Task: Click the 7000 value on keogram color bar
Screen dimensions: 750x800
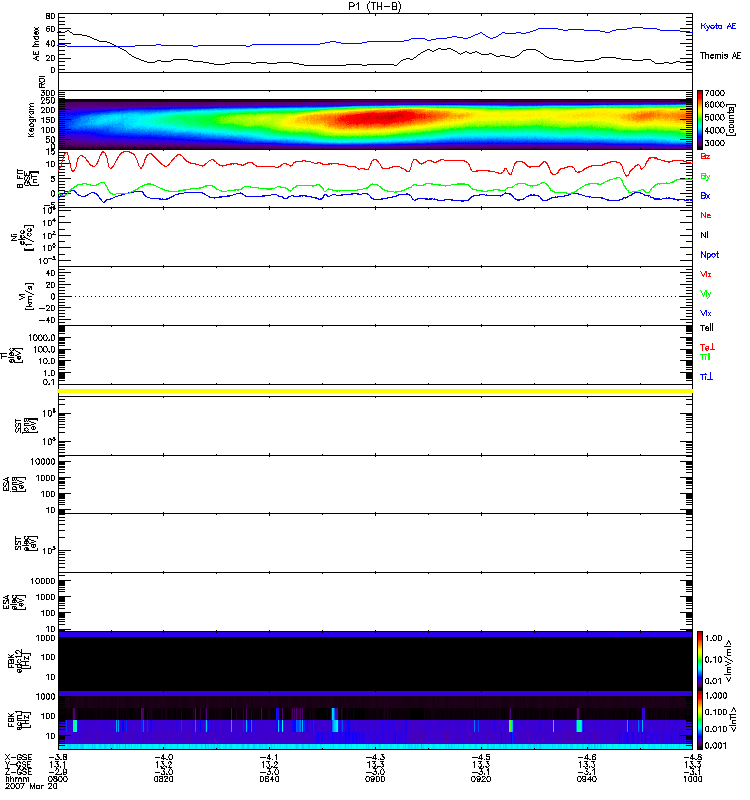Action: [714, 93]
